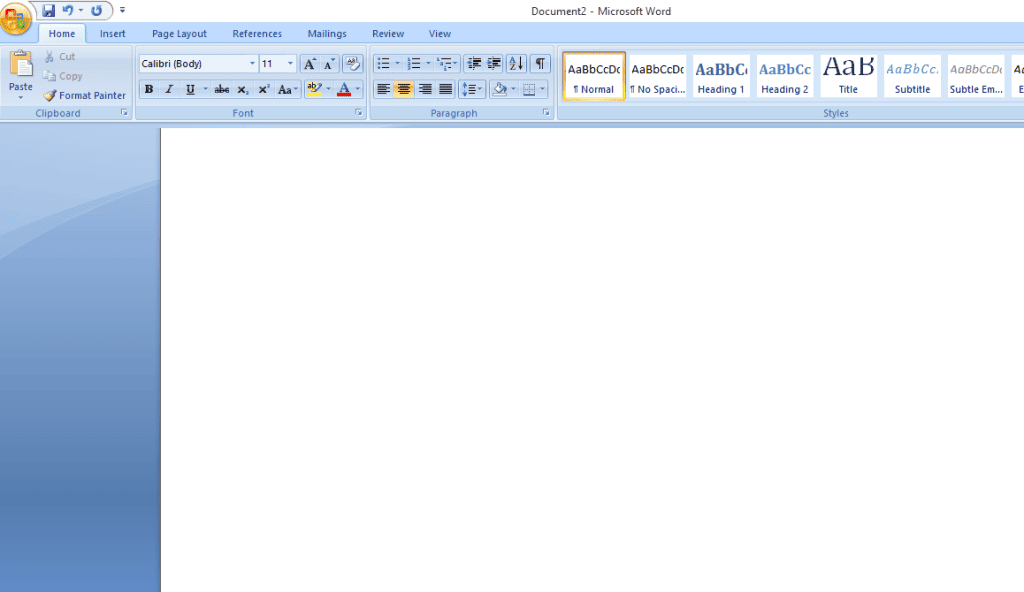Sort the selected text alphabetically
Screen dimensions: 1024x592
point(516,63)
